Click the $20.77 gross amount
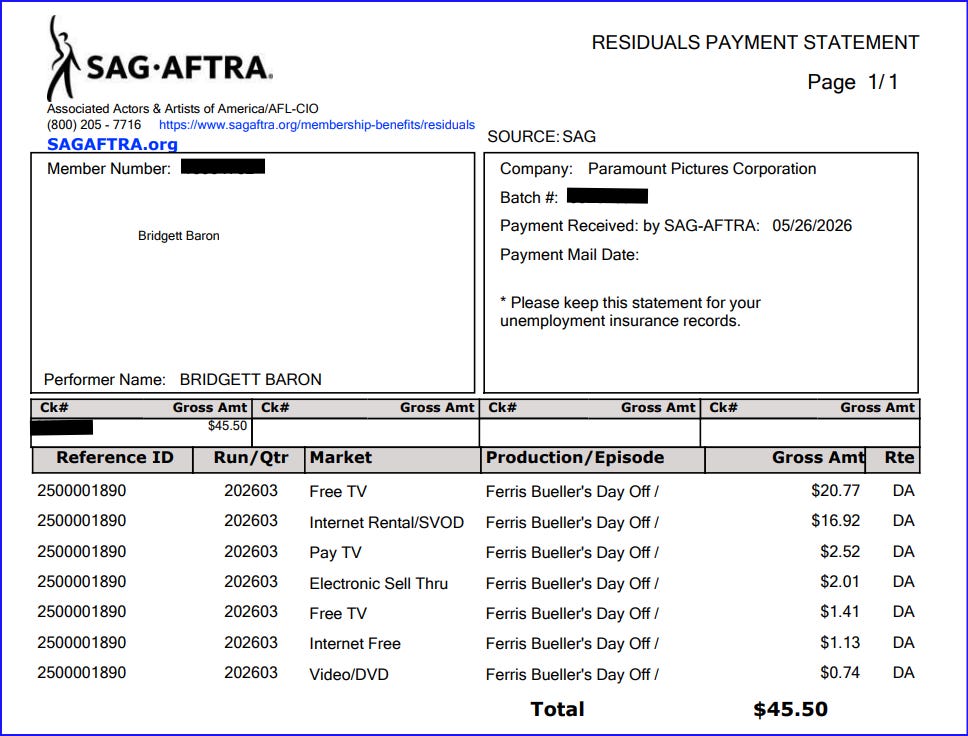 pos(835,491)
